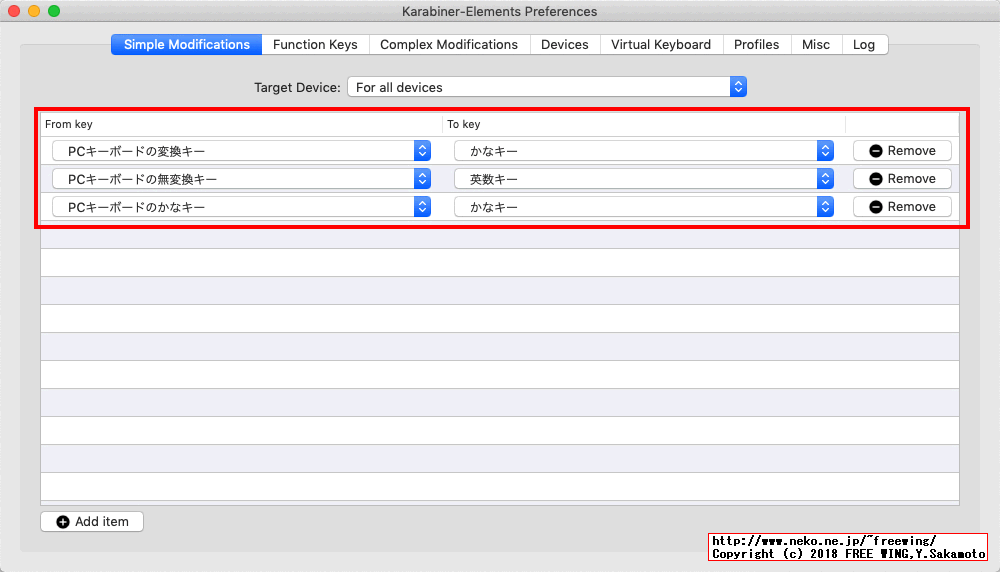
Task: Go to the Virtual Keyboard tab
Action: click(x=661, y=45)
